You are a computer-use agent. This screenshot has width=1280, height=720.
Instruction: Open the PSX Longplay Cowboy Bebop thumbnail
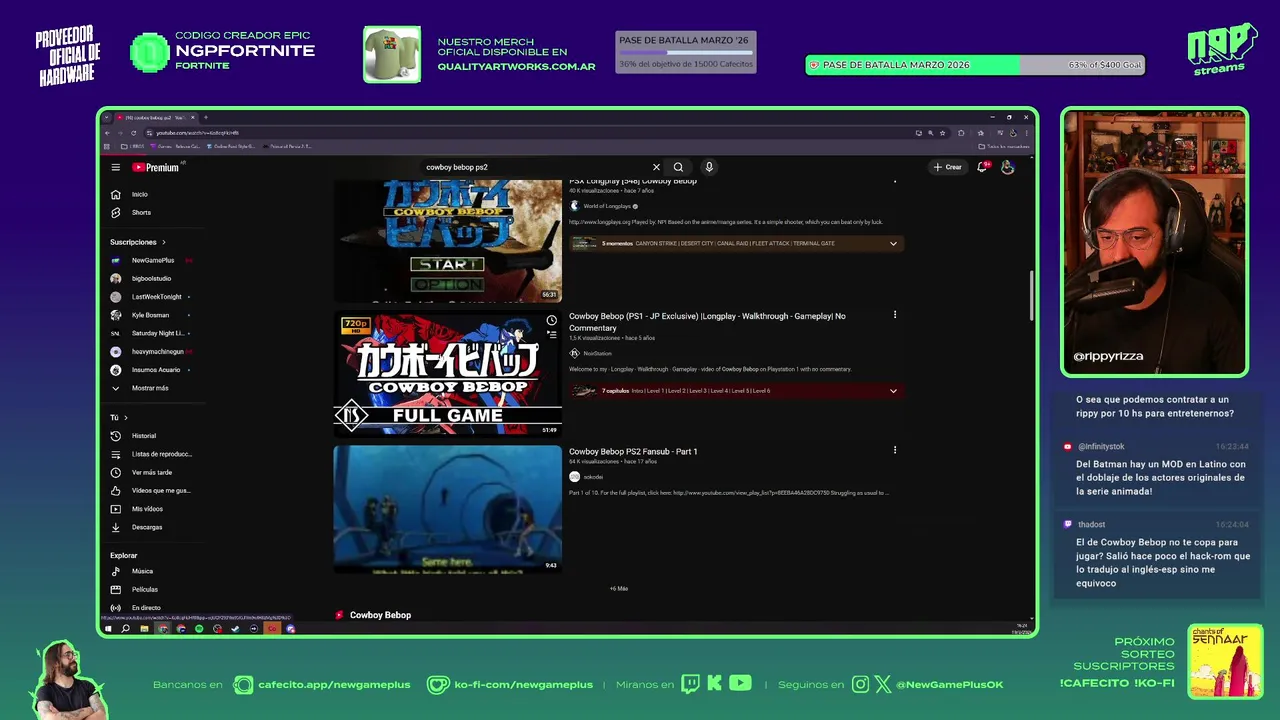point(448,241)
